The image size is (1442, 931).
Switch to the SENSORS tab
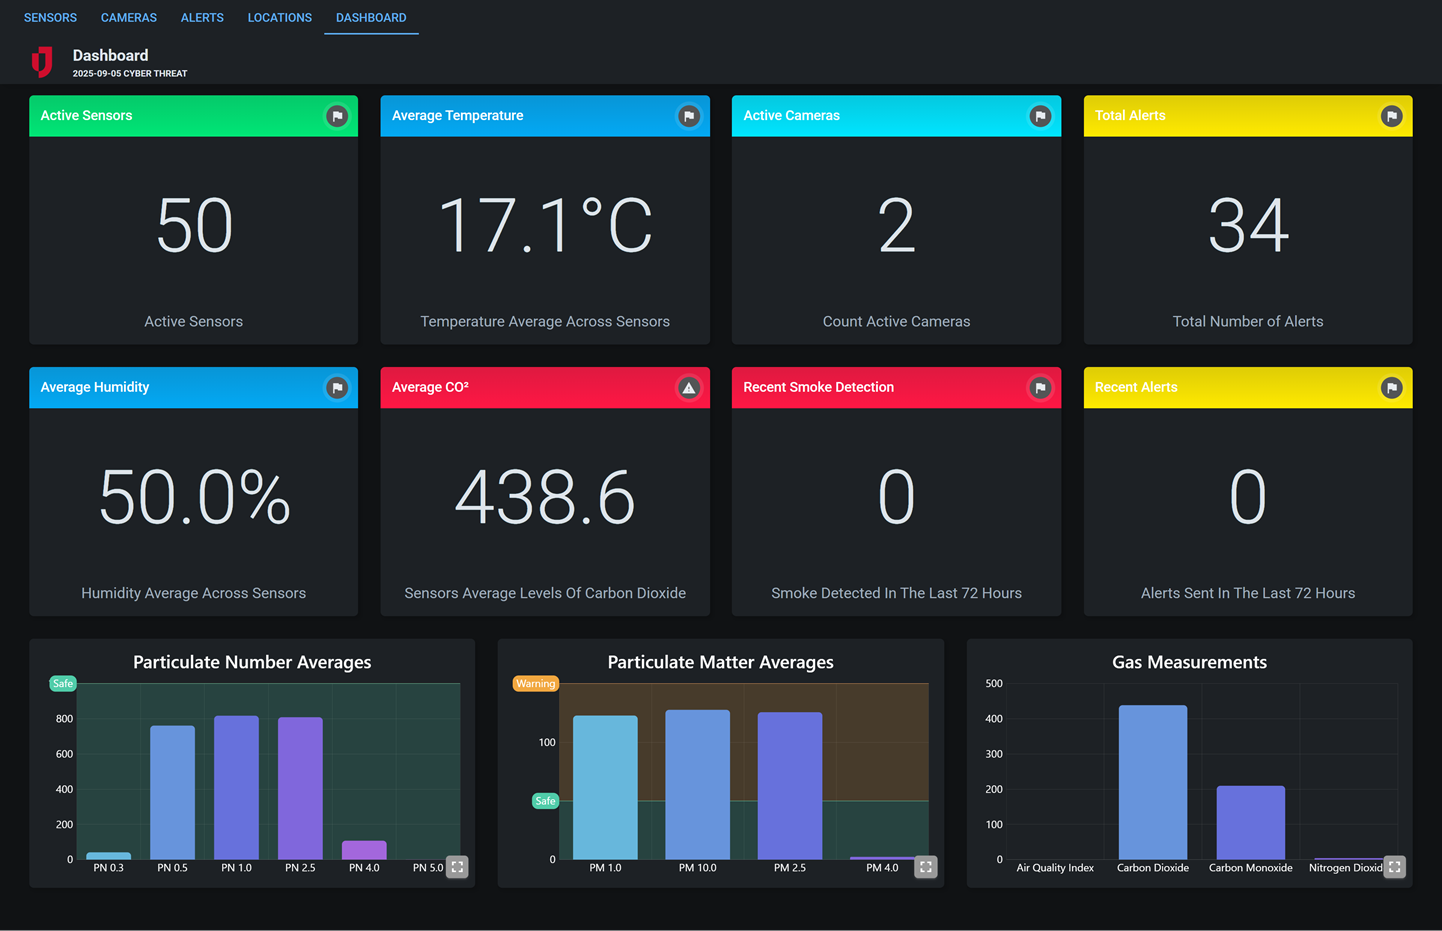point(50,17)
